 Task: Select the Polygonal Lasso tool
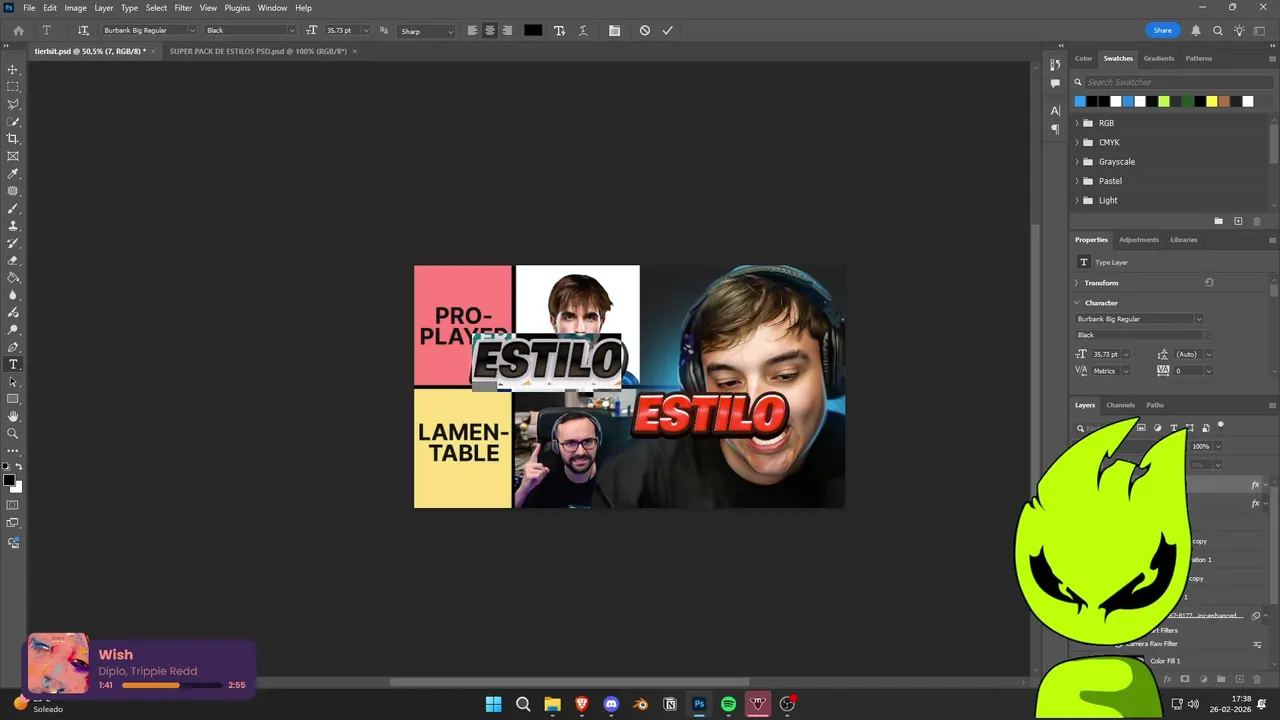pos(13,104)
